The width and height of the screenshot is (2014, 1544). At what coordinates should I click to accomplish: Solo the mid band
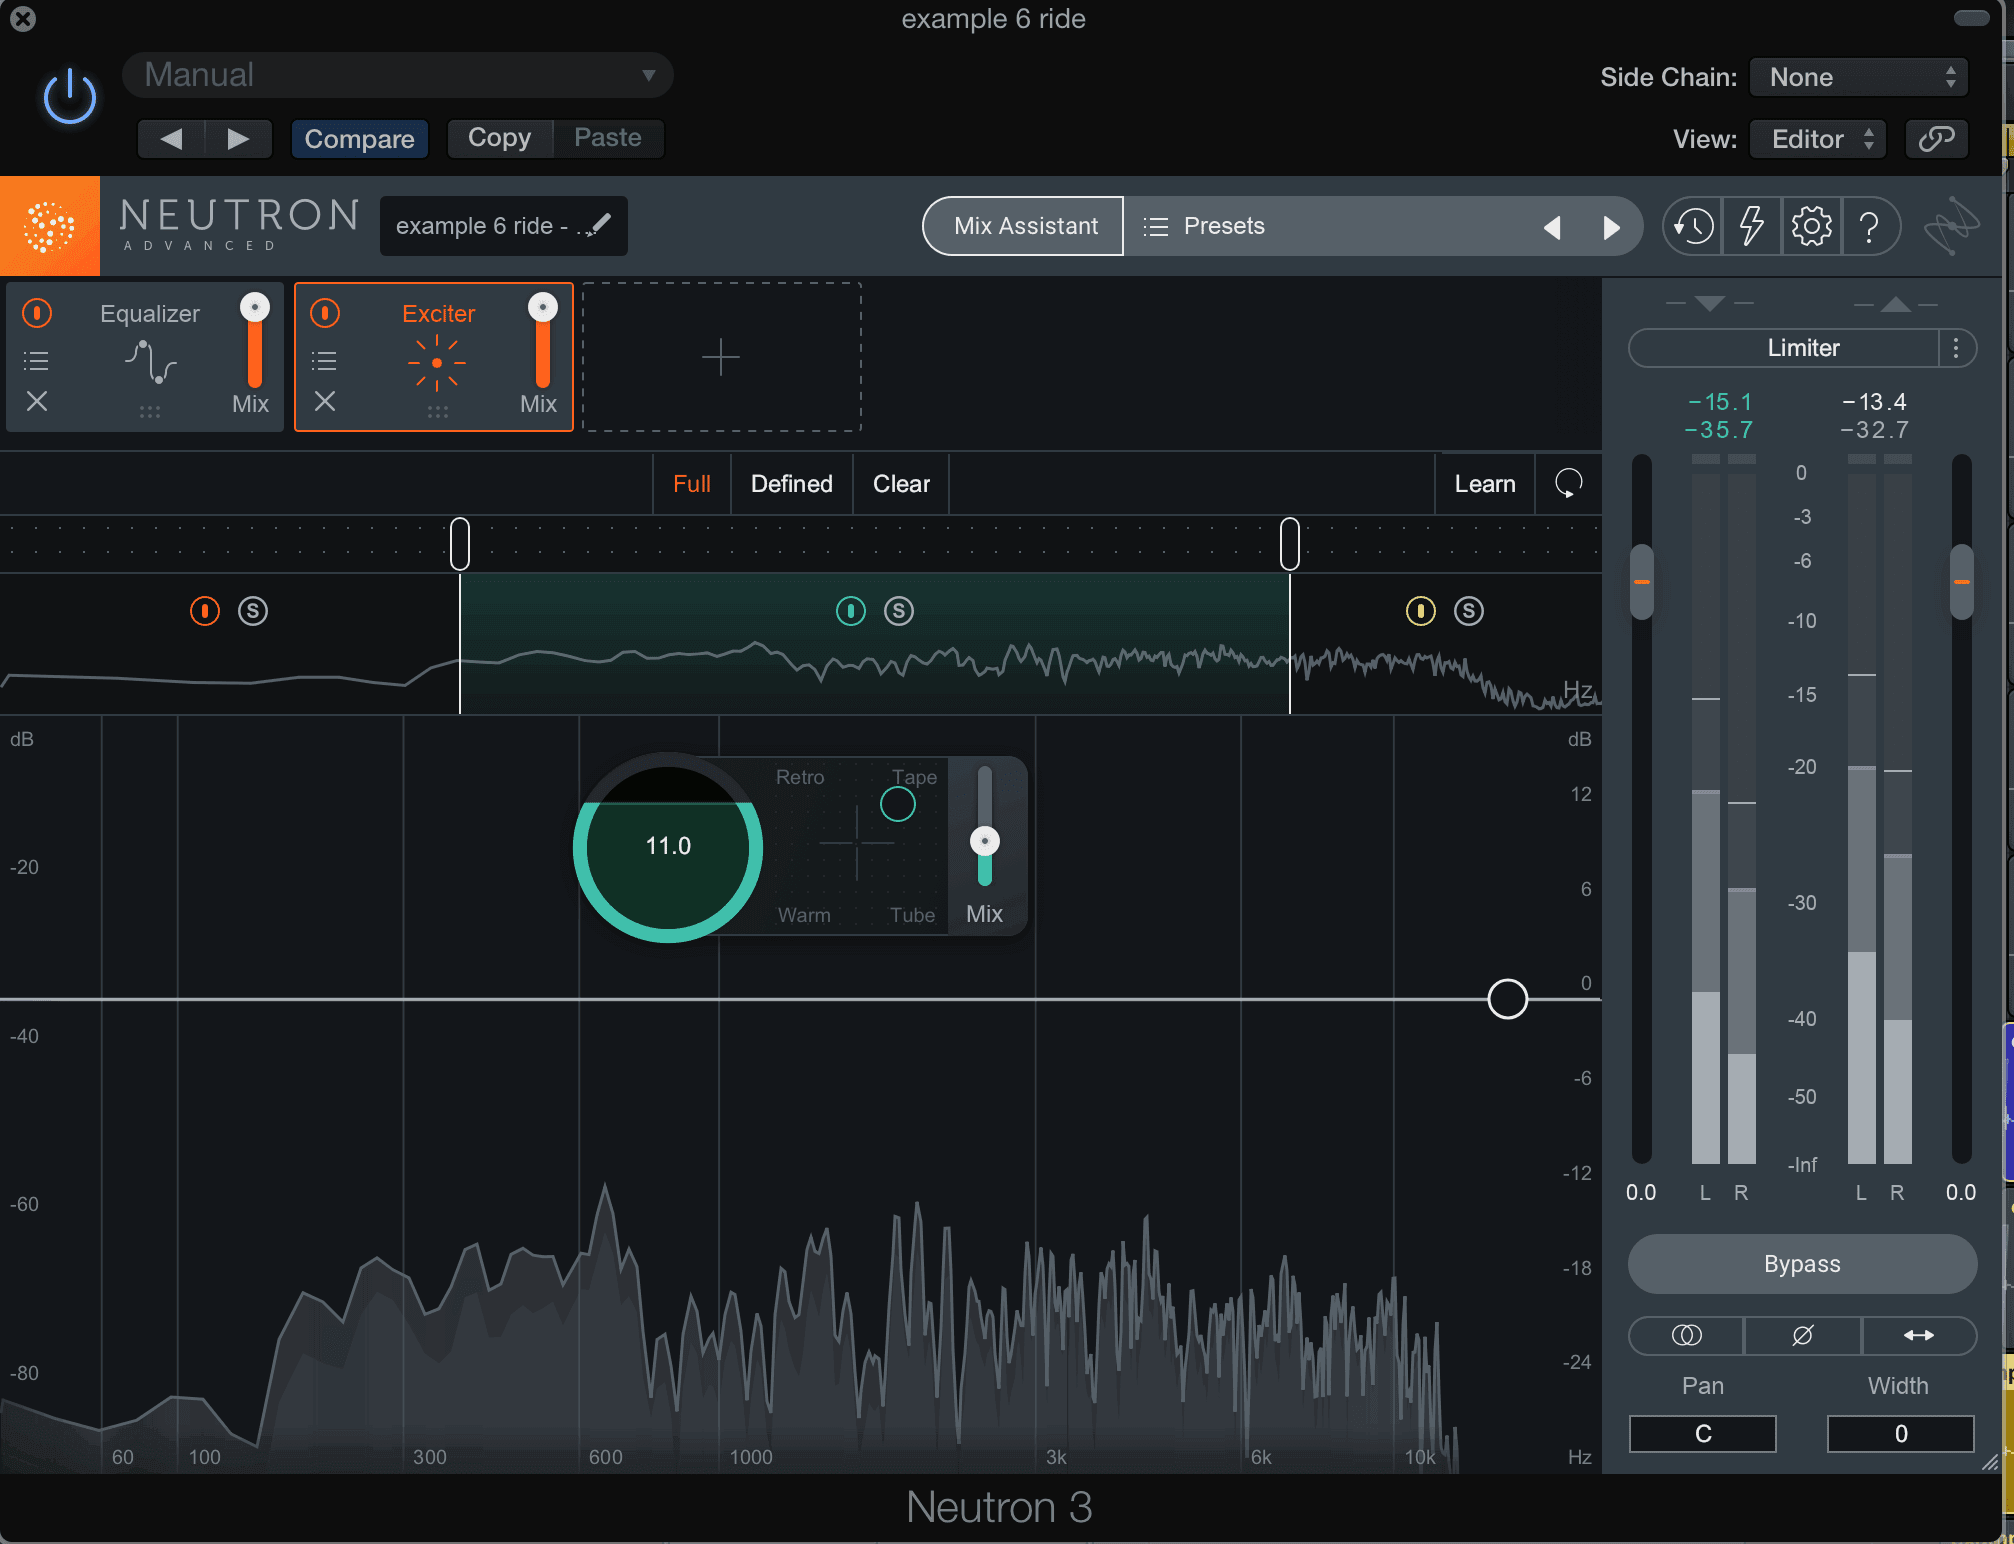click(x=899, y=611)
